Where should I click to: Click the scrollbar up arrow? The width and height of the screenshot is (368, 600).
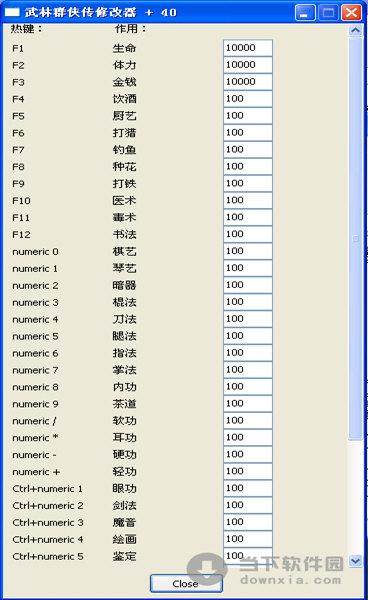[355, 30]
